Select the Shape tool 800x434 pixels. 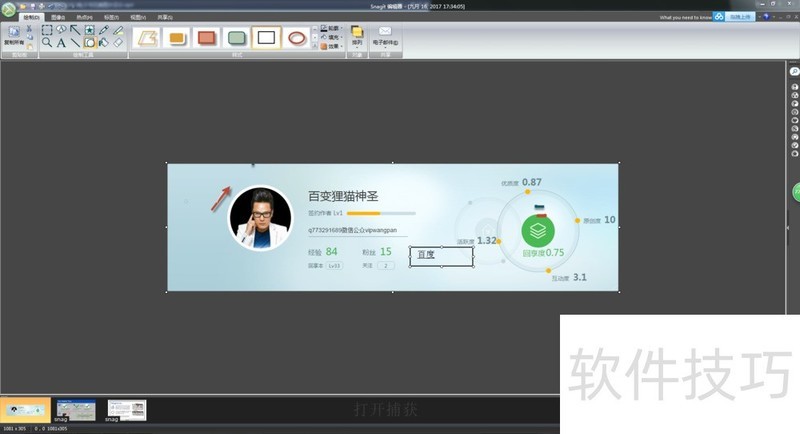[x=89, y=43]
